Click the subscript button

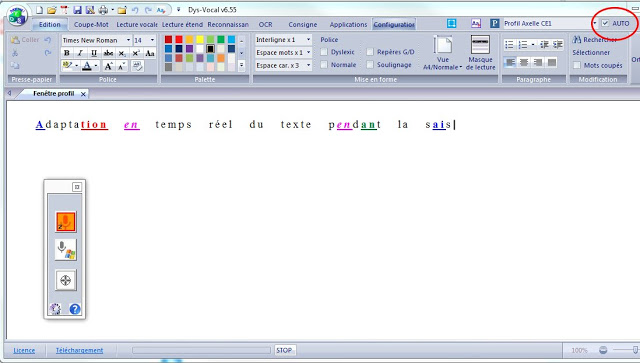coord(122,53)
